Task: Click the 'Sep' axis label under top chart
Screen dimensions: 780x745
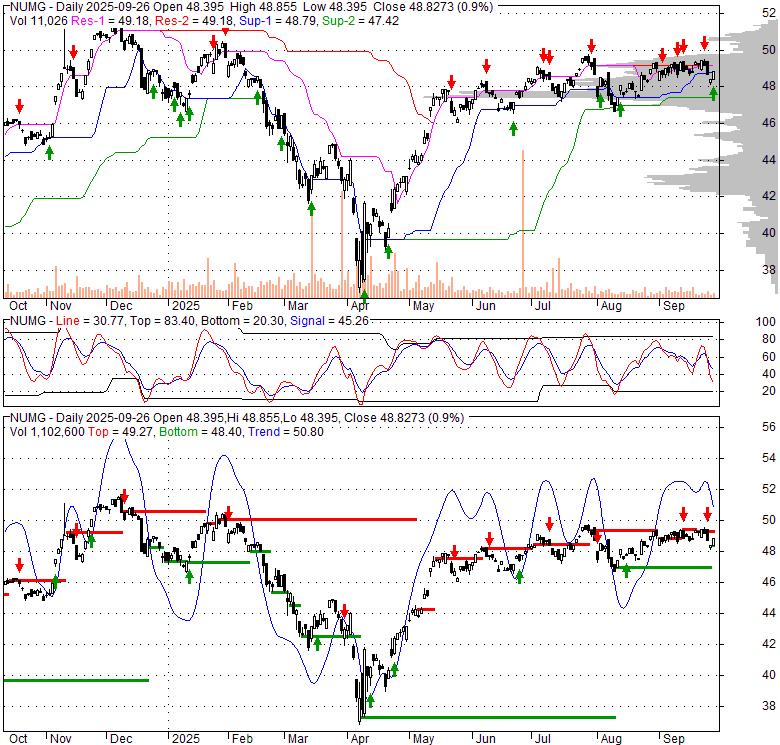Action: 674,306
